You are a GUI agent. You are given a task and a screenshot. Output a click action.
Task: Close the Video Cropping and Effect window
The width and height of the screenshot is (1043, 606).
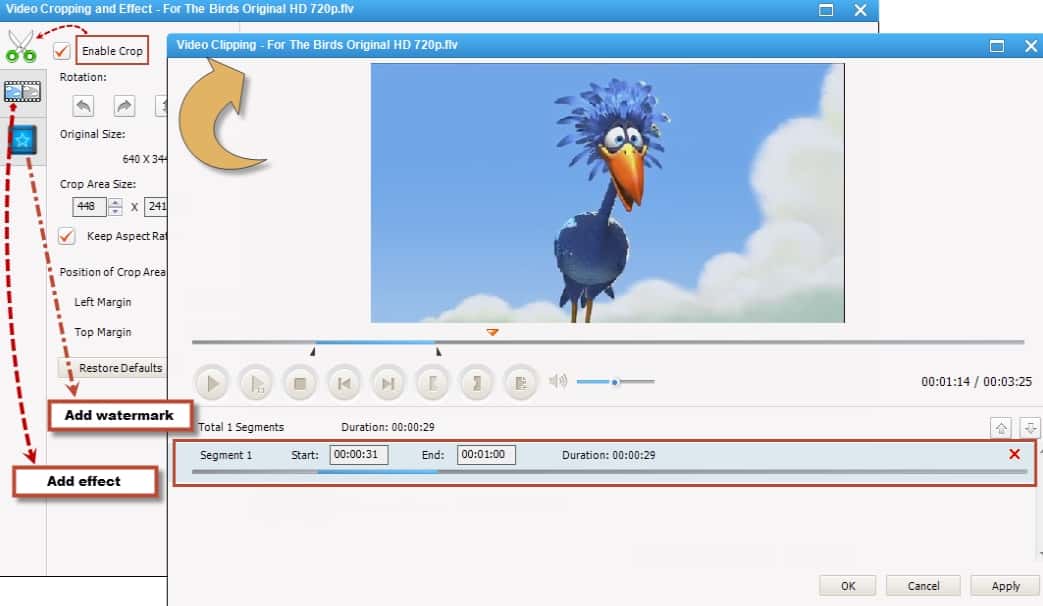[x=860, y=10]
